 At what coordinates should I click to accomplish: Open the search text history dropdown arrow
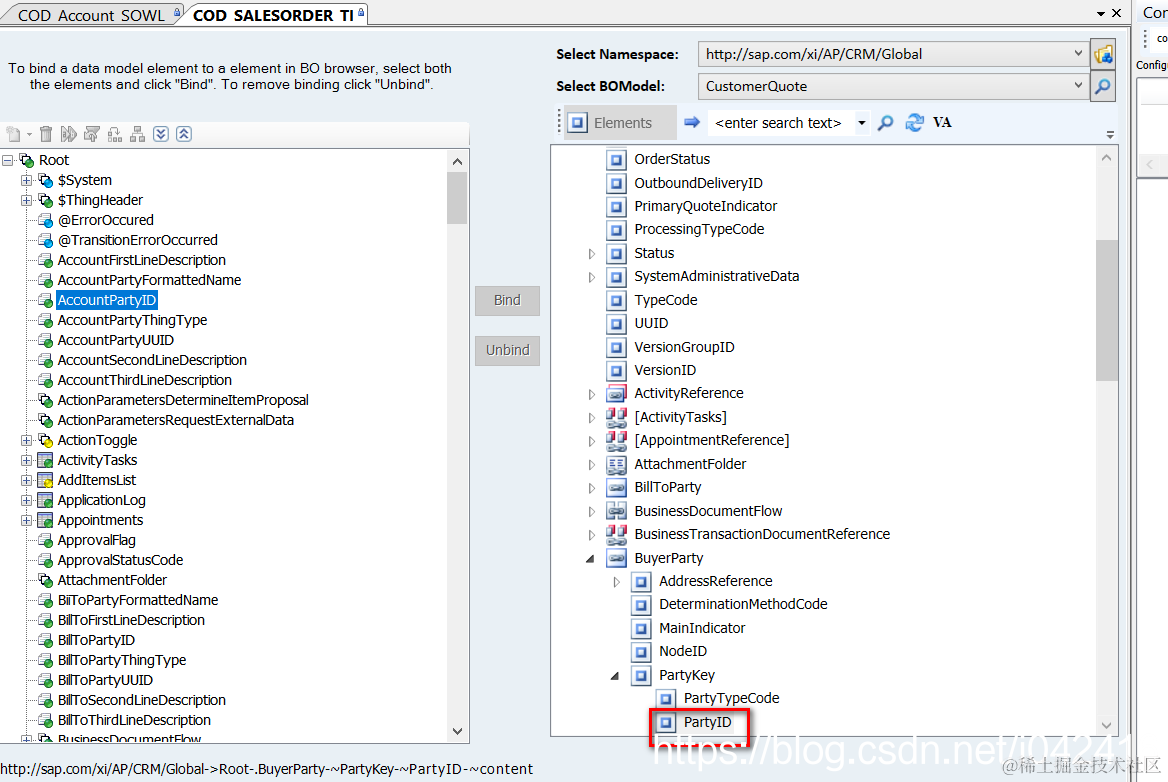pyautogui.click(x=862, y=123)
